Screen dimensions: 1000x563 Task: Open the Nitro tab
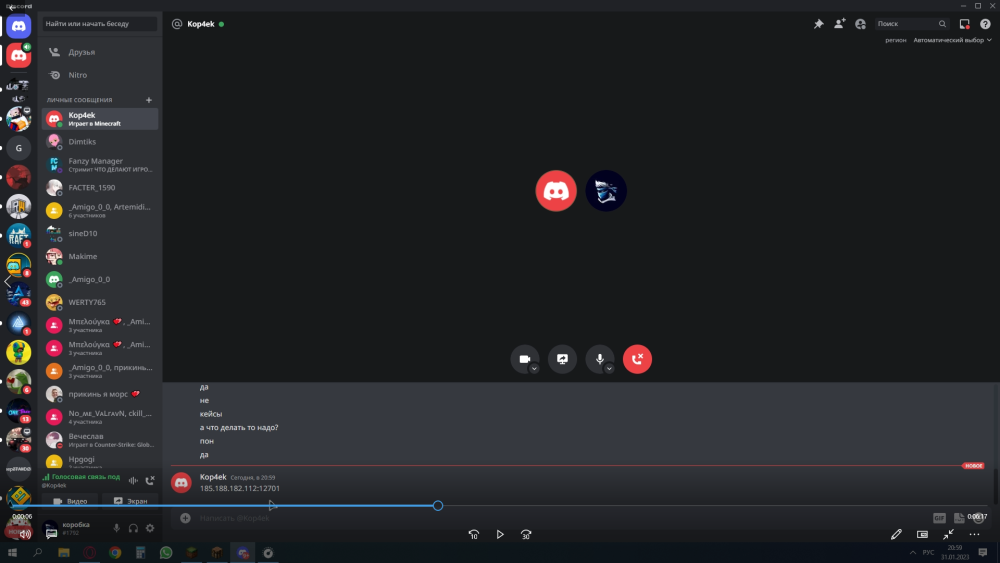click(99, 75)
